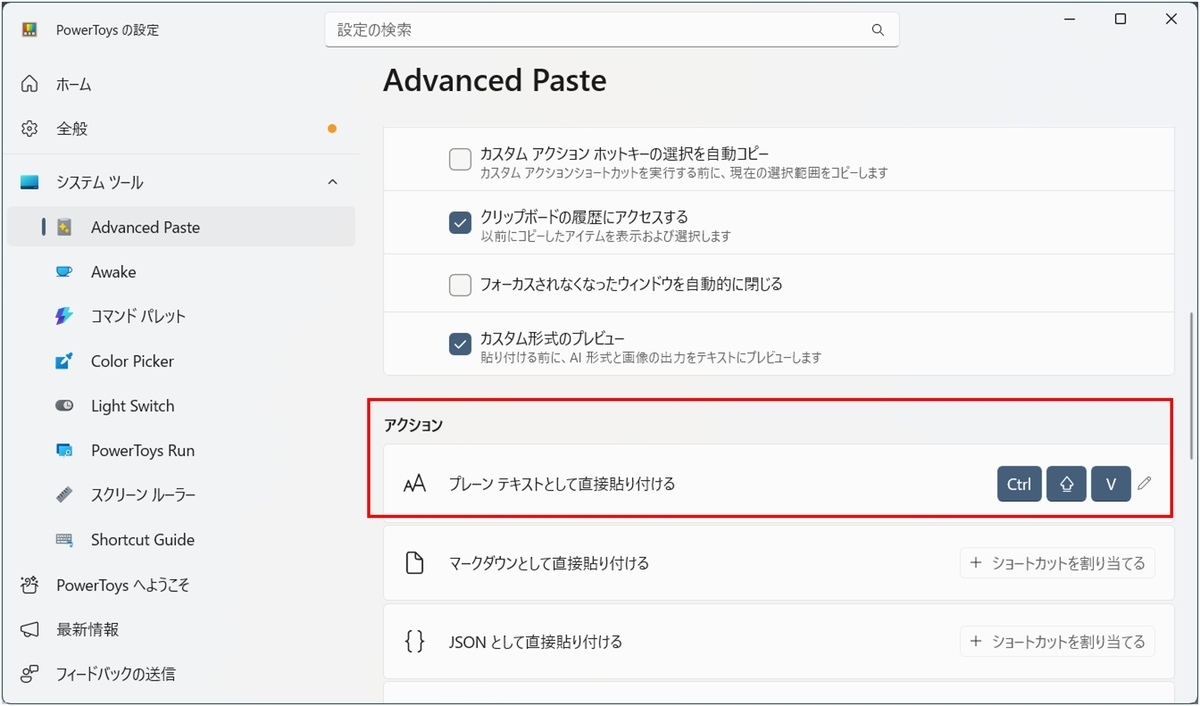Select スクリーン ルーラー label in sidebar
This screenshot has width=1200, height=706.
coord(143,495)
